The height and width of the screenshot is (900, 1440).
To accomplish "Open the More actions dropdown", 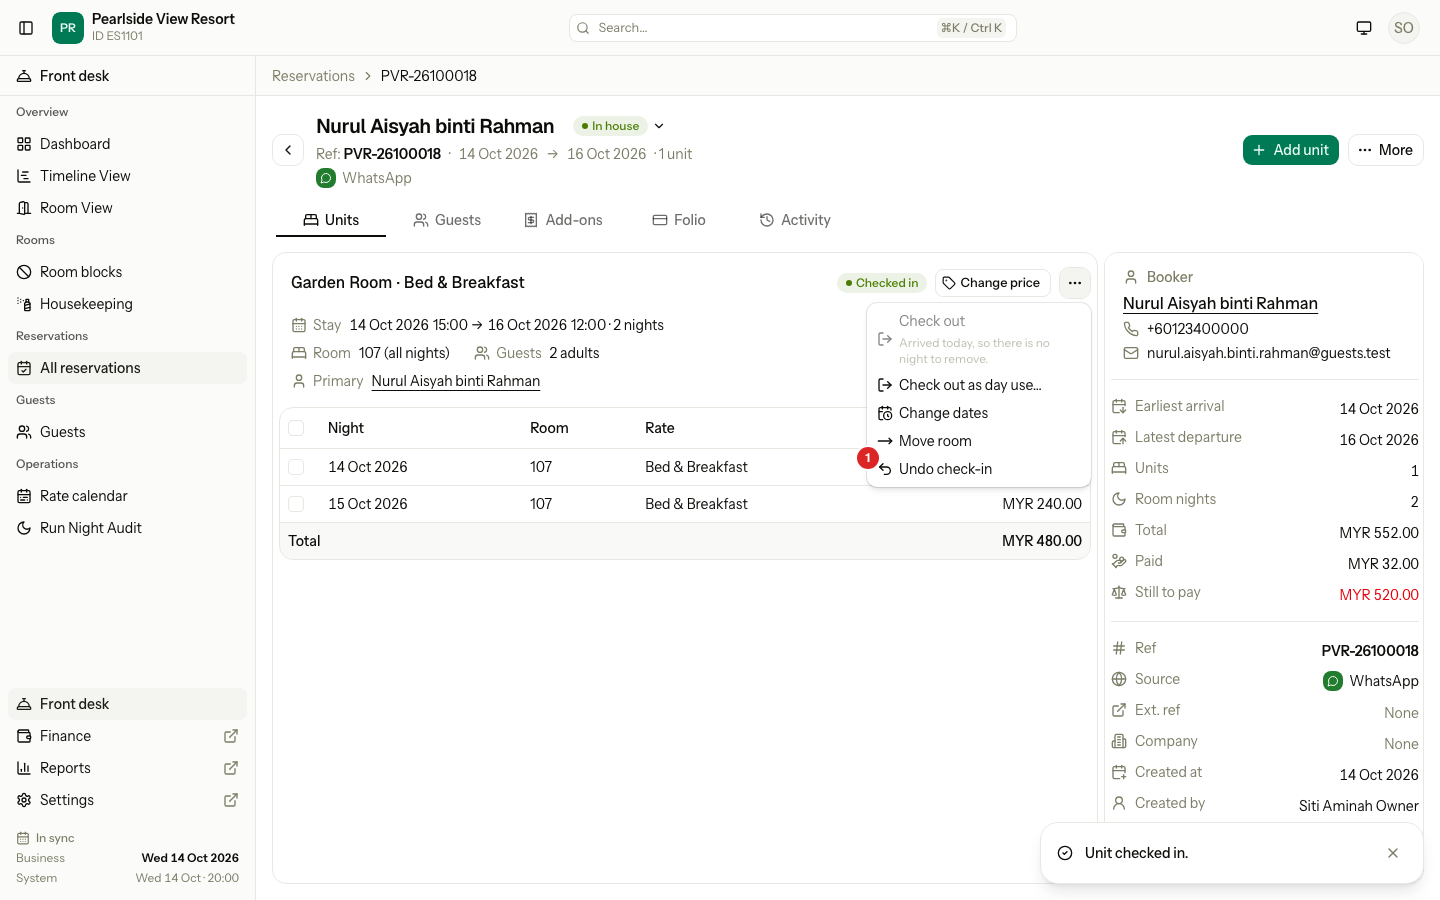I will click(1386, 150).
